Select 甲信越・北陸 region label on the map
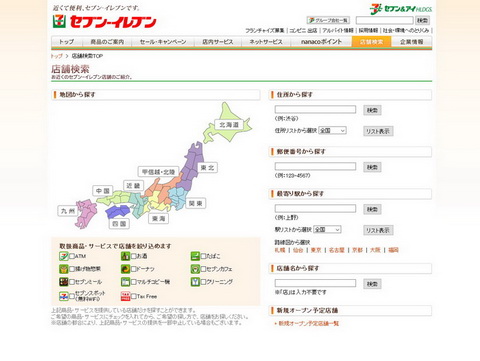Screen dimensions: 480x361 tap(159, 172)
